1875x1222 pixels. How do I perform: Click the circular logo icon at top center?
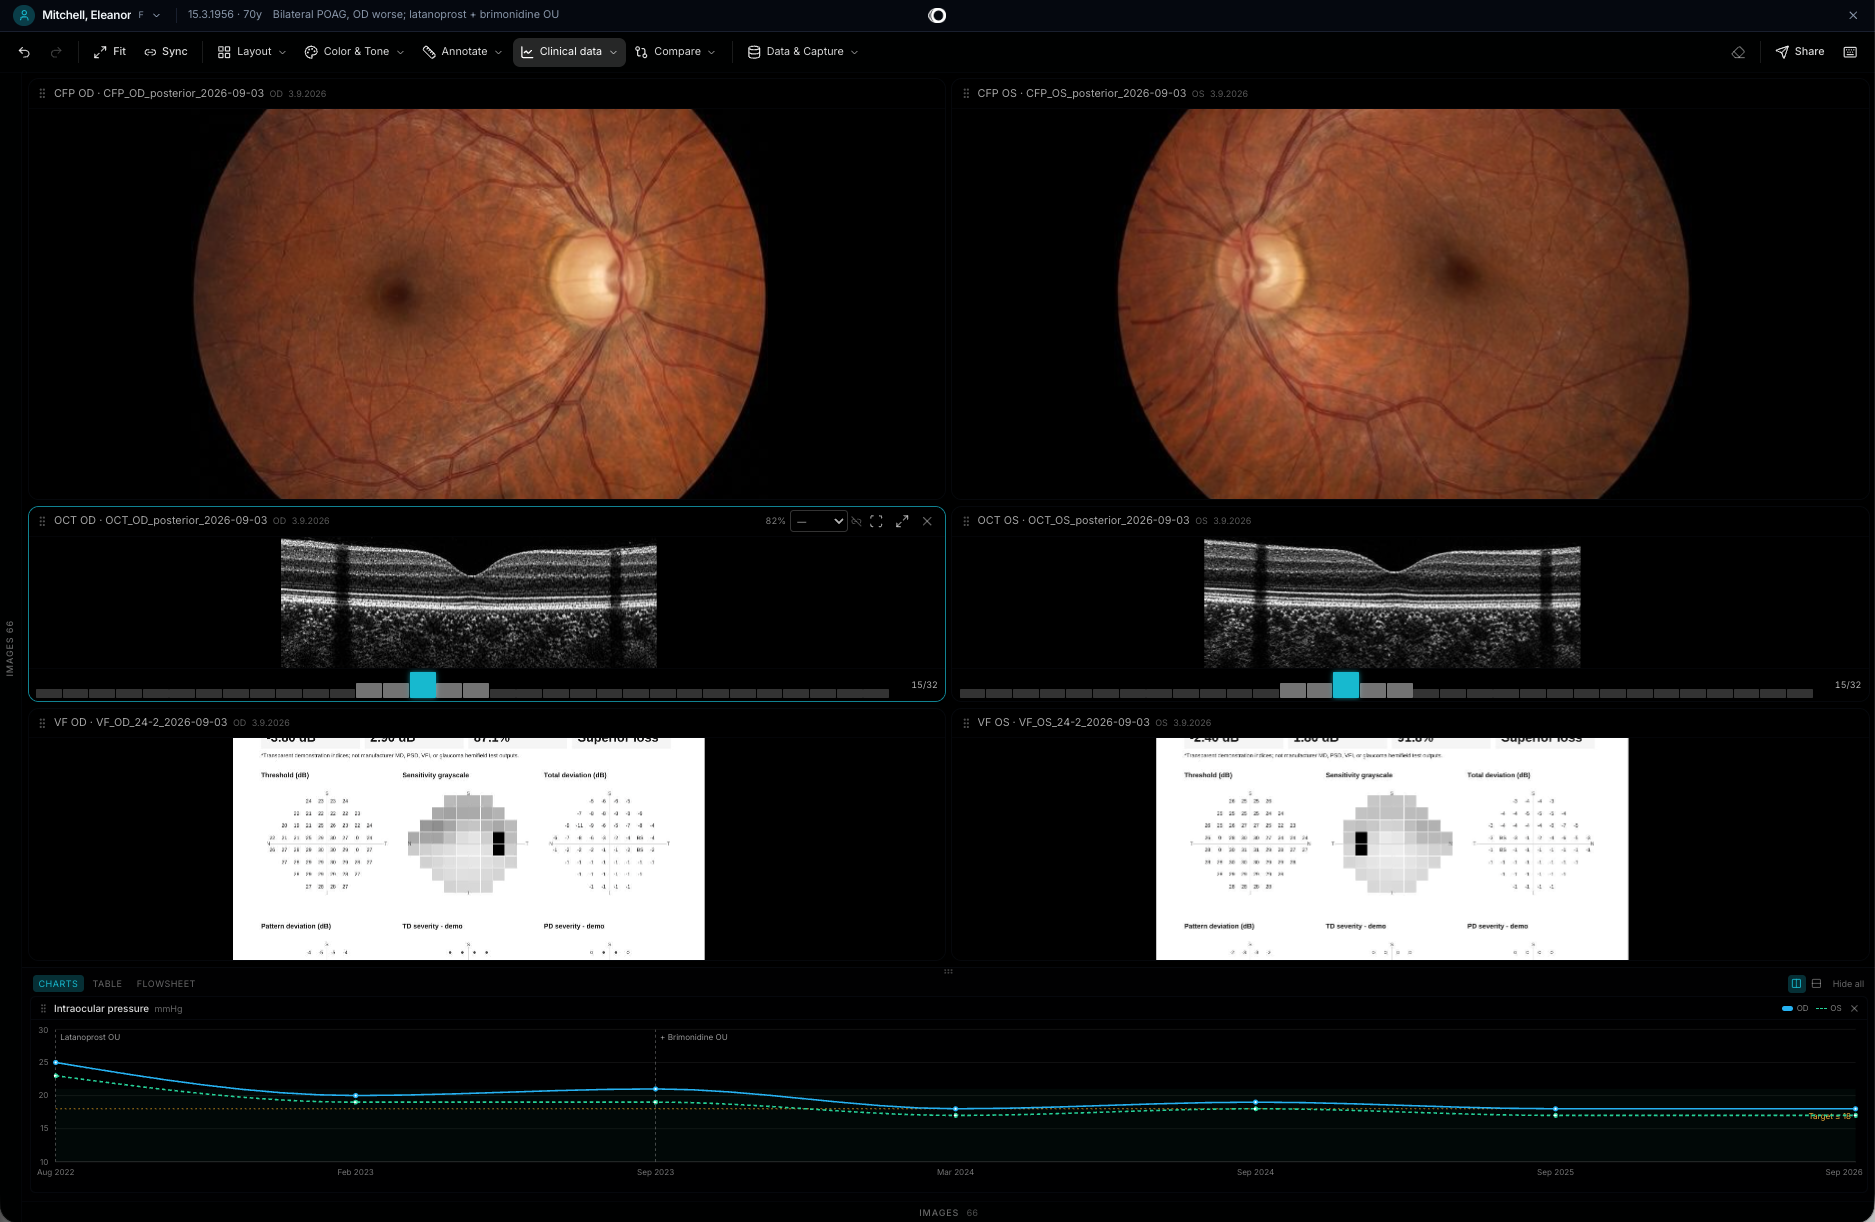click(937, 15)
